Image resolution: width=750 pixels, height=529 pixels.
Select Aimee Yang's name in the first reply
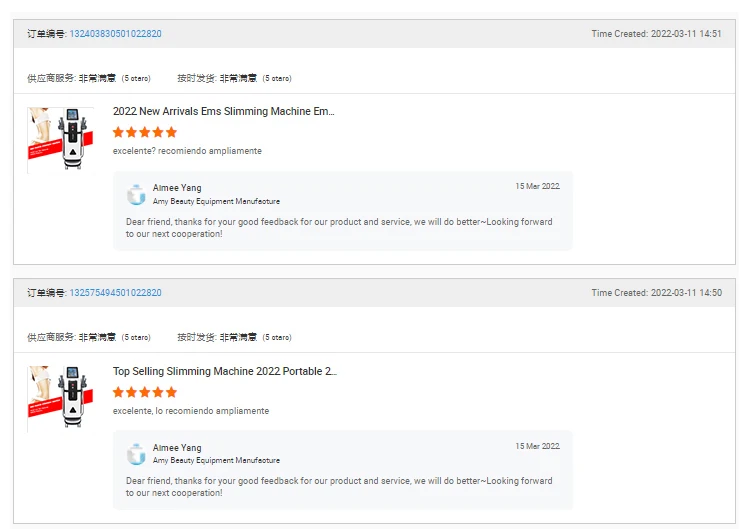click(177, 188)
